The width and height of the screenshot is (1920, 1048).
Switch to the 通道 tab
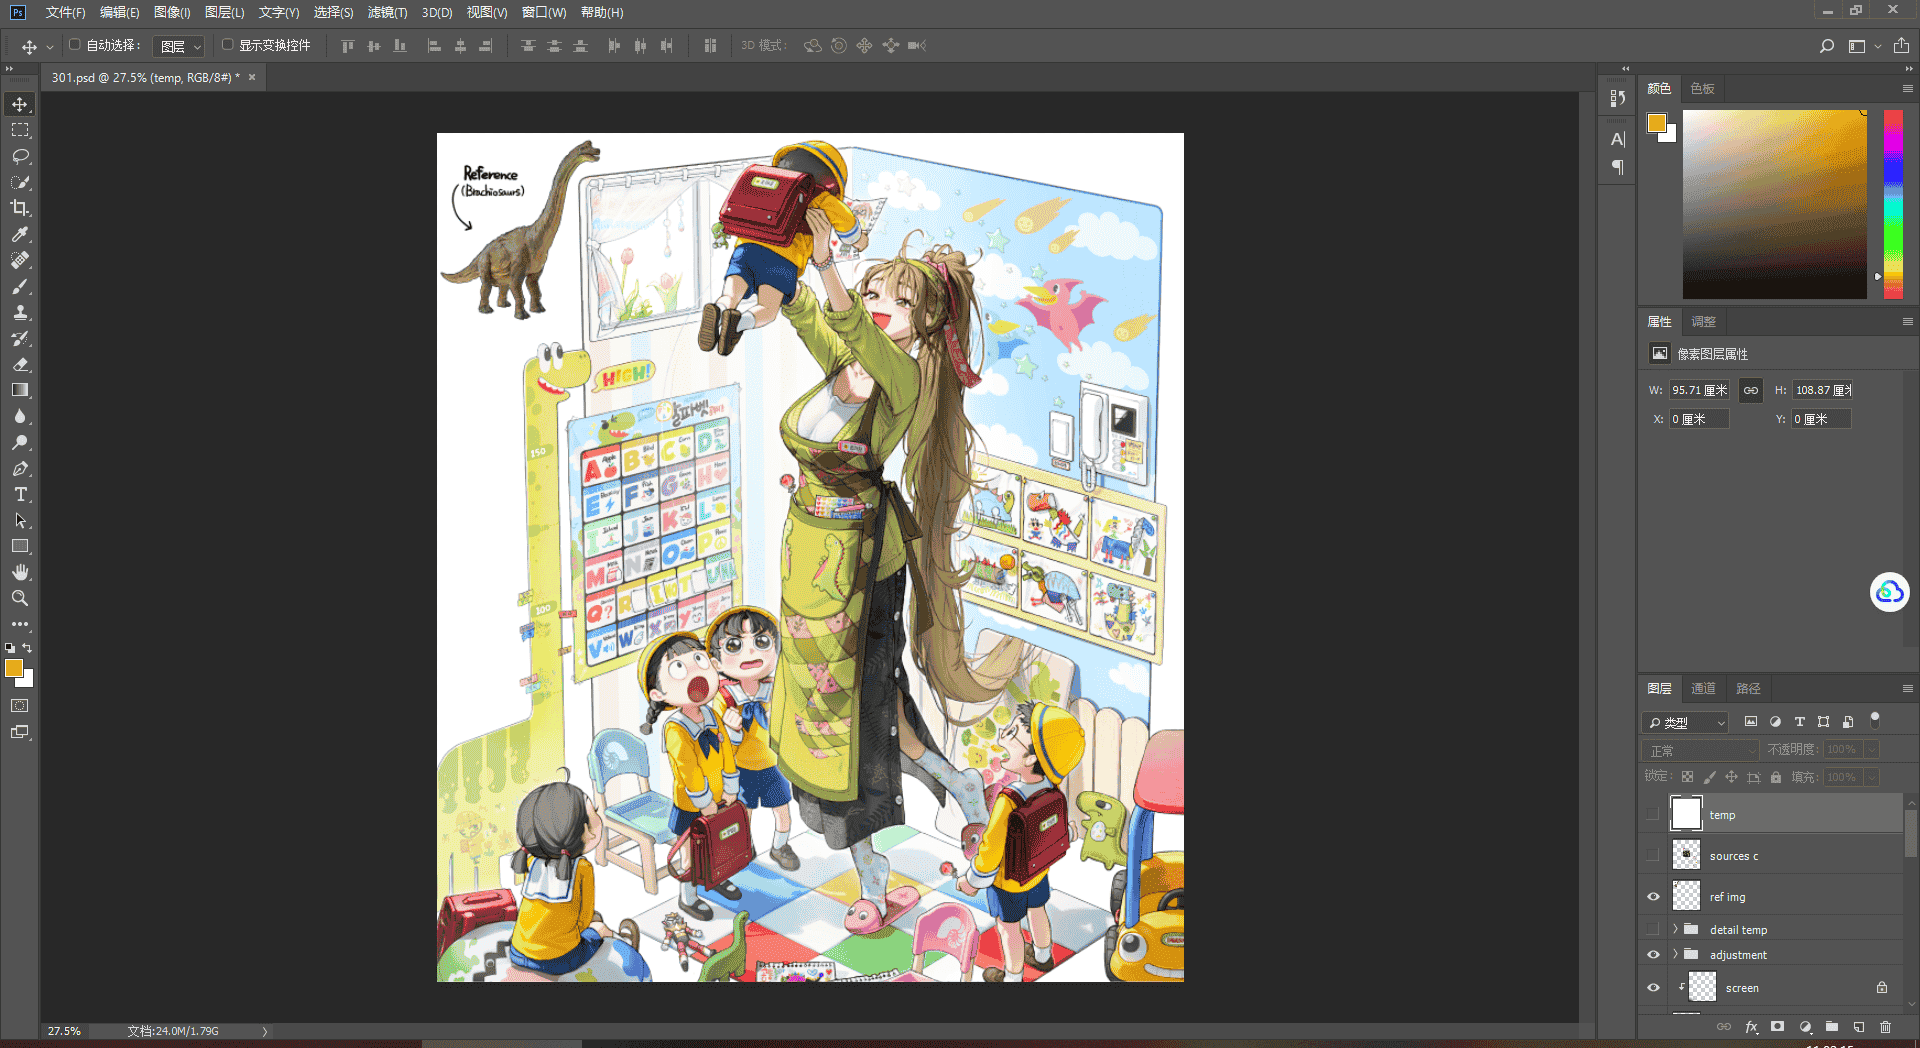pyautogui.click(x=1703, y=688)
